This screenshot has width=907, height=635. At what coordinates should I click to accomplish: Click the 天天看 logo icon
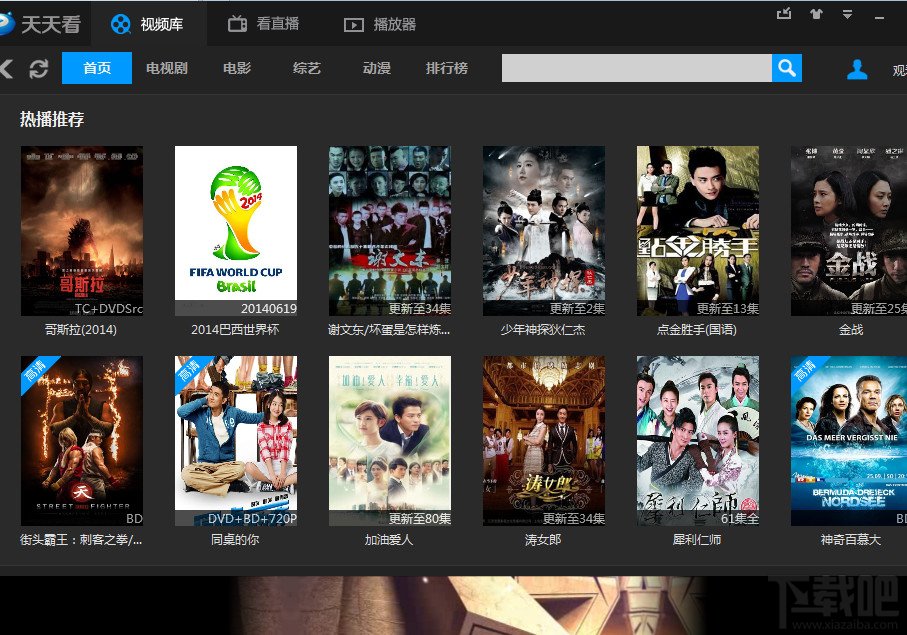[x=6, y=24]
